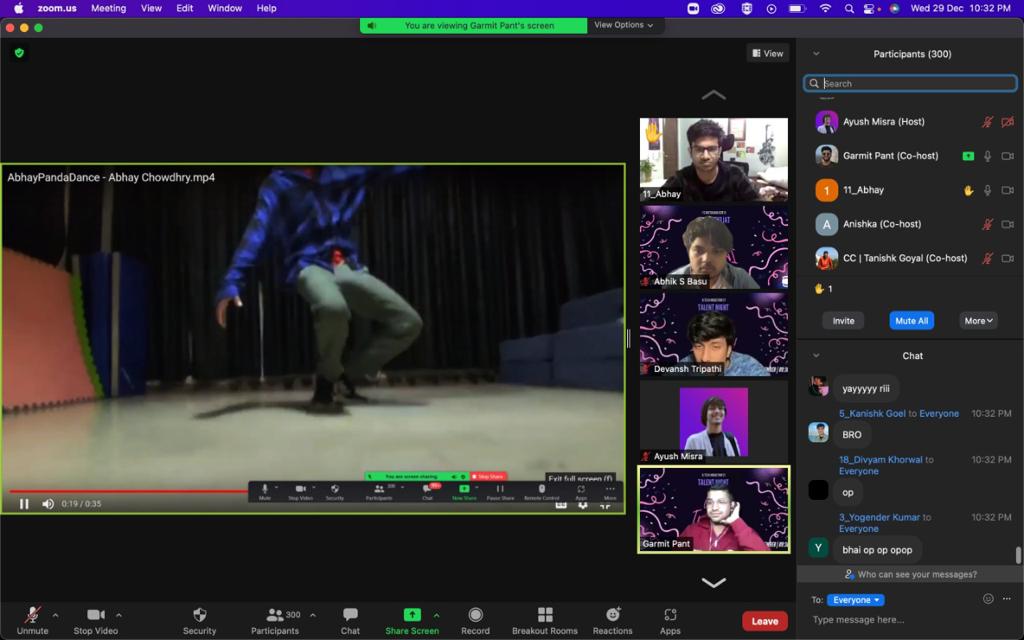Toggle Ayush Misra's muted microphone
The image size is (1024, 640).
tap(987, 121)
